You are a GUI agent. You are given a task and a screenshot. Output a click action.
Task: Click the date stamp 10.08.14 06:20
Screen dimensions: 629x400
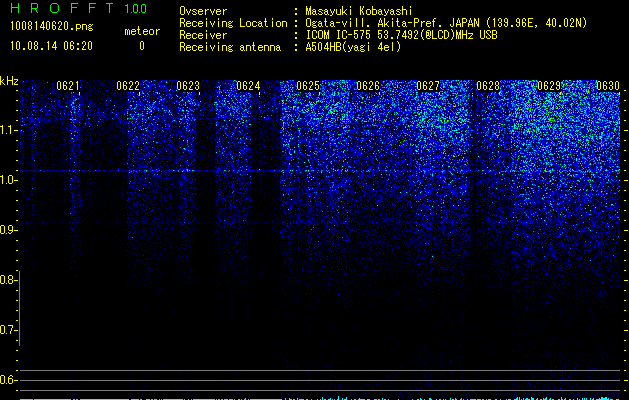[x=51, y=46]
